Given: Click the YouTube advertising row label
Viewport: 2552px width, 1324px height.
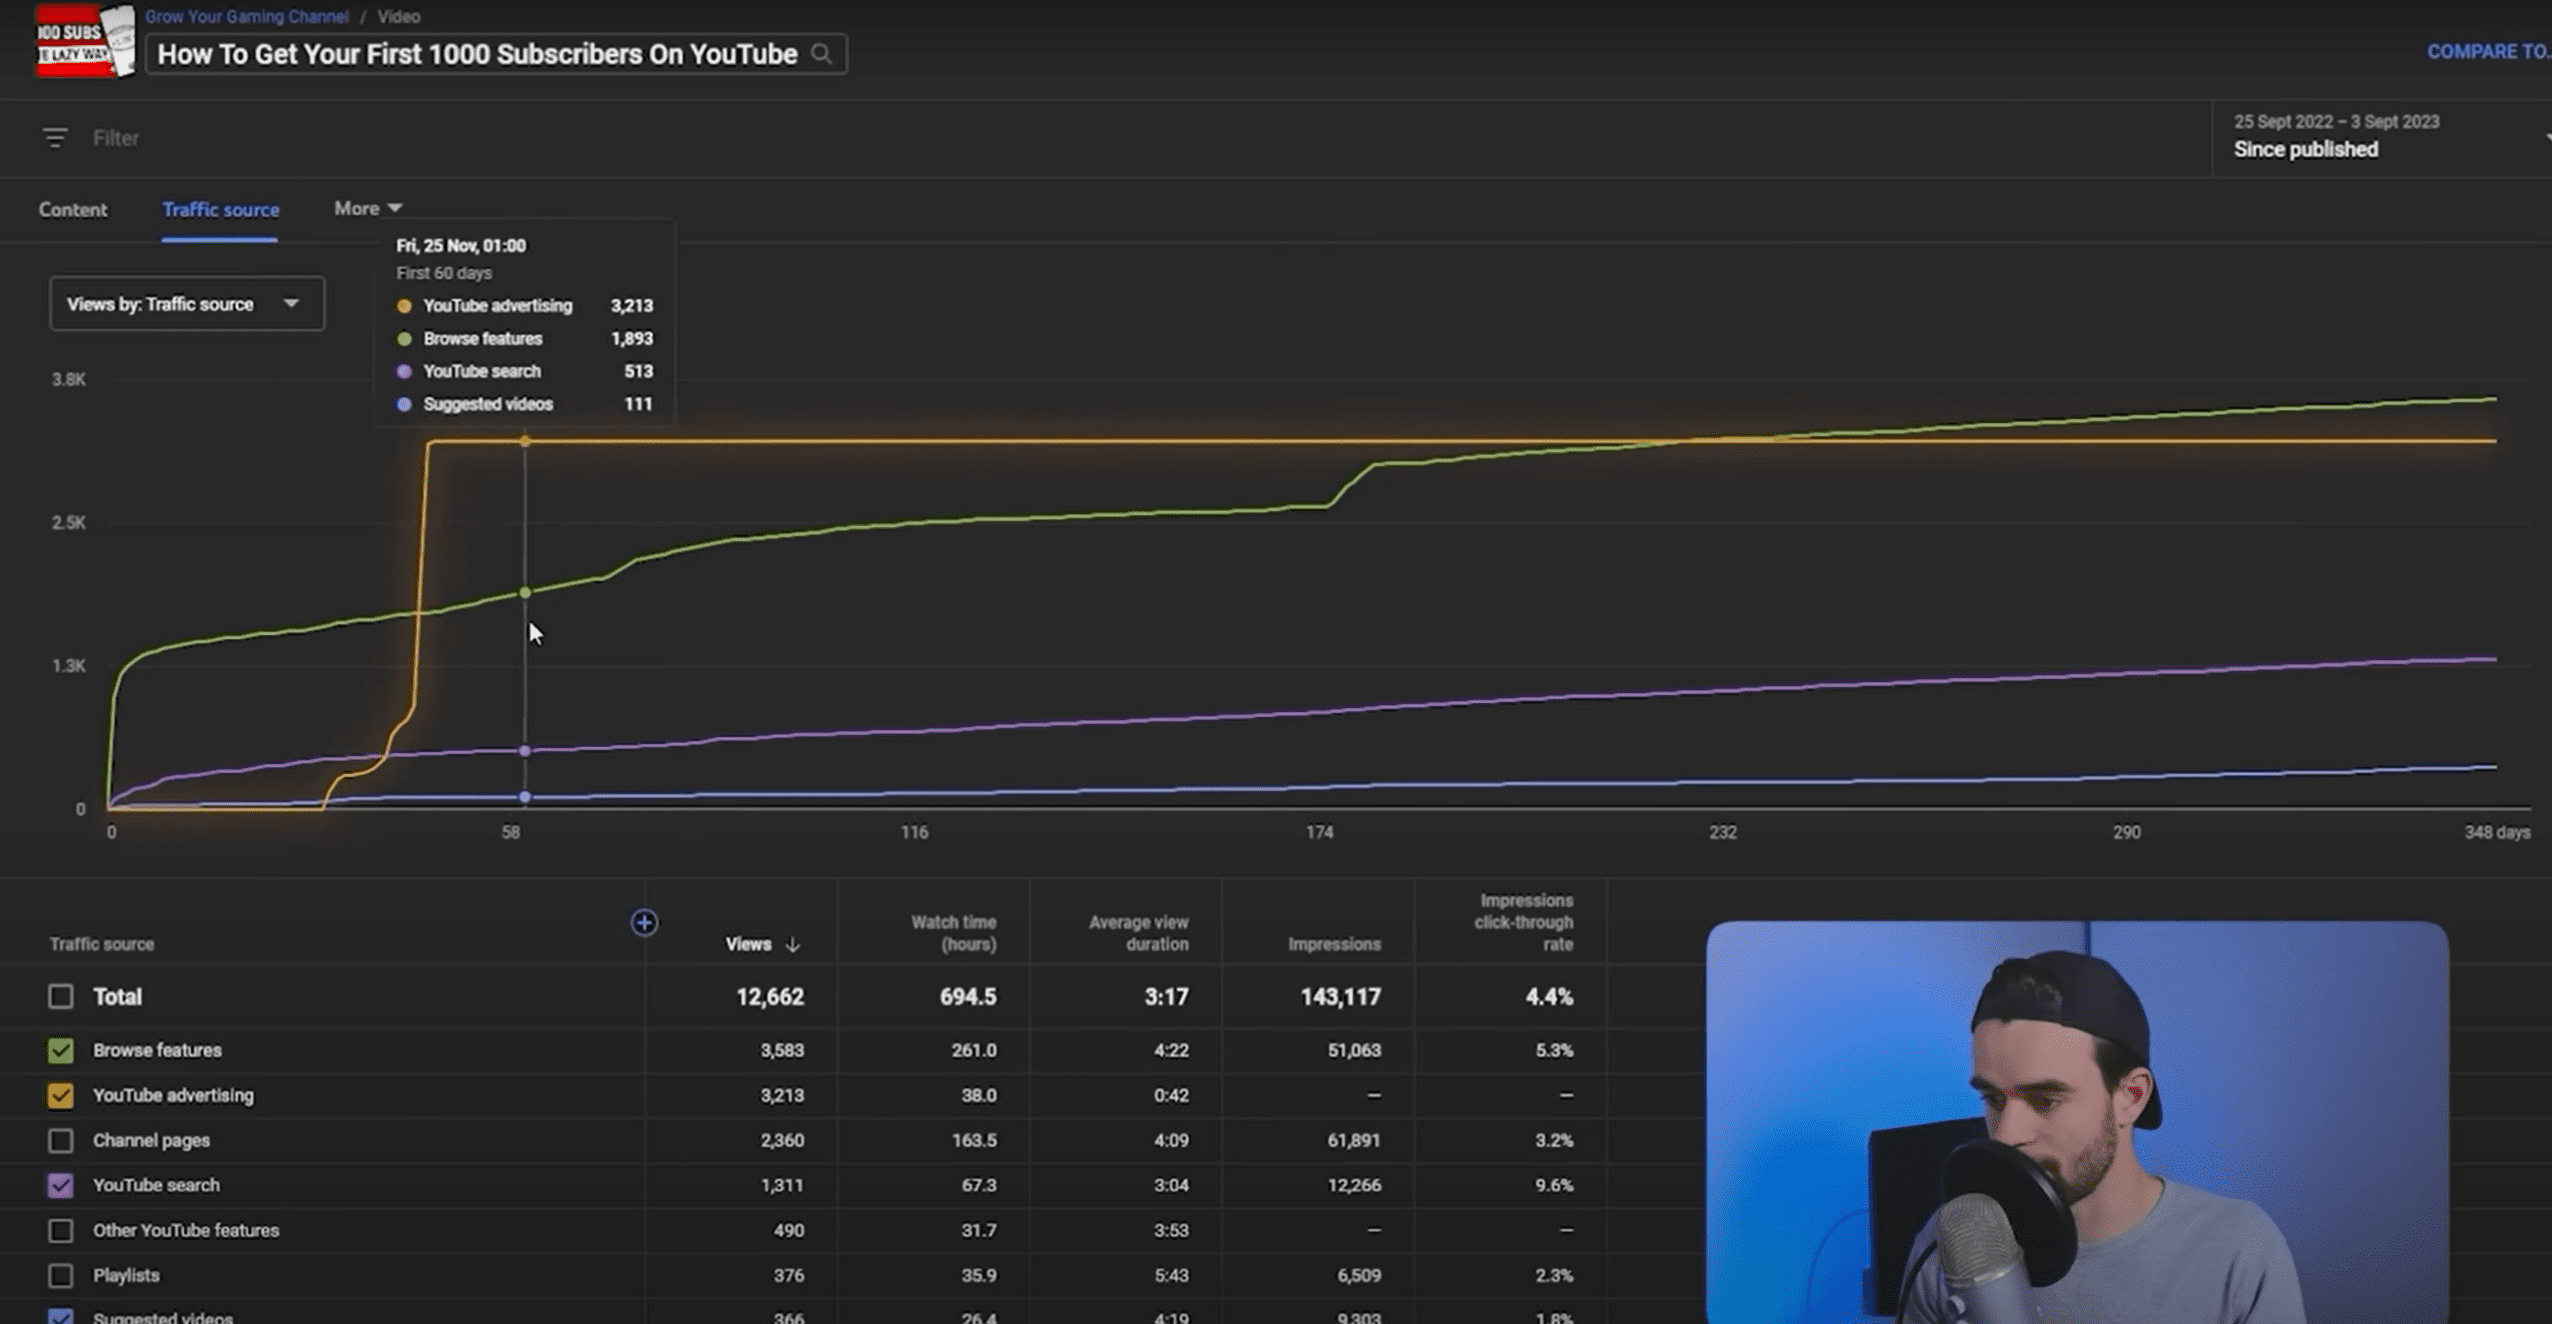Looking at the screenshot, I should pyautogui.click(x=173, y=1095).
